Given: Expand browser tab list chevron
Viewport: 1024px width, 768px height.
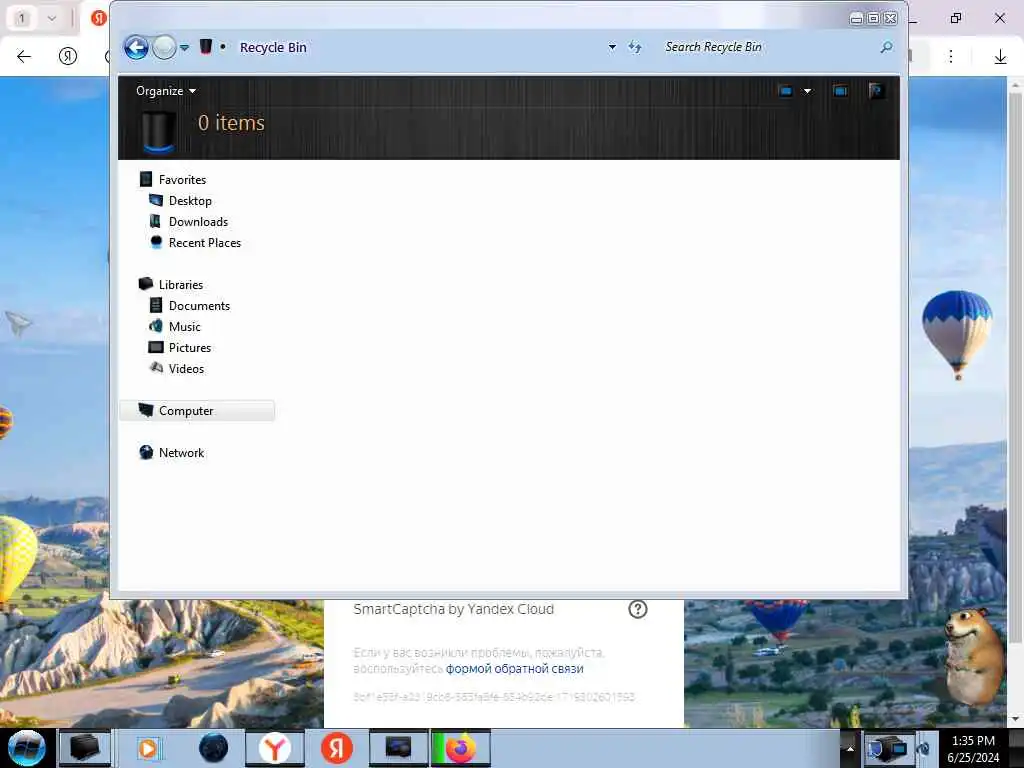Looking at the screenshot, I should pyautogui.click(x=52, y=18).
